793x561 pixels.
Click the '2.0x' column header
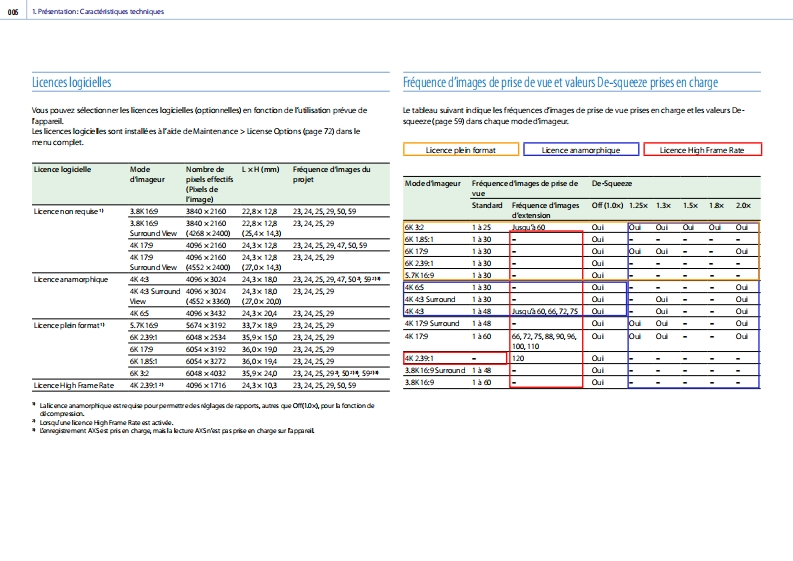[x=743, y=203]
